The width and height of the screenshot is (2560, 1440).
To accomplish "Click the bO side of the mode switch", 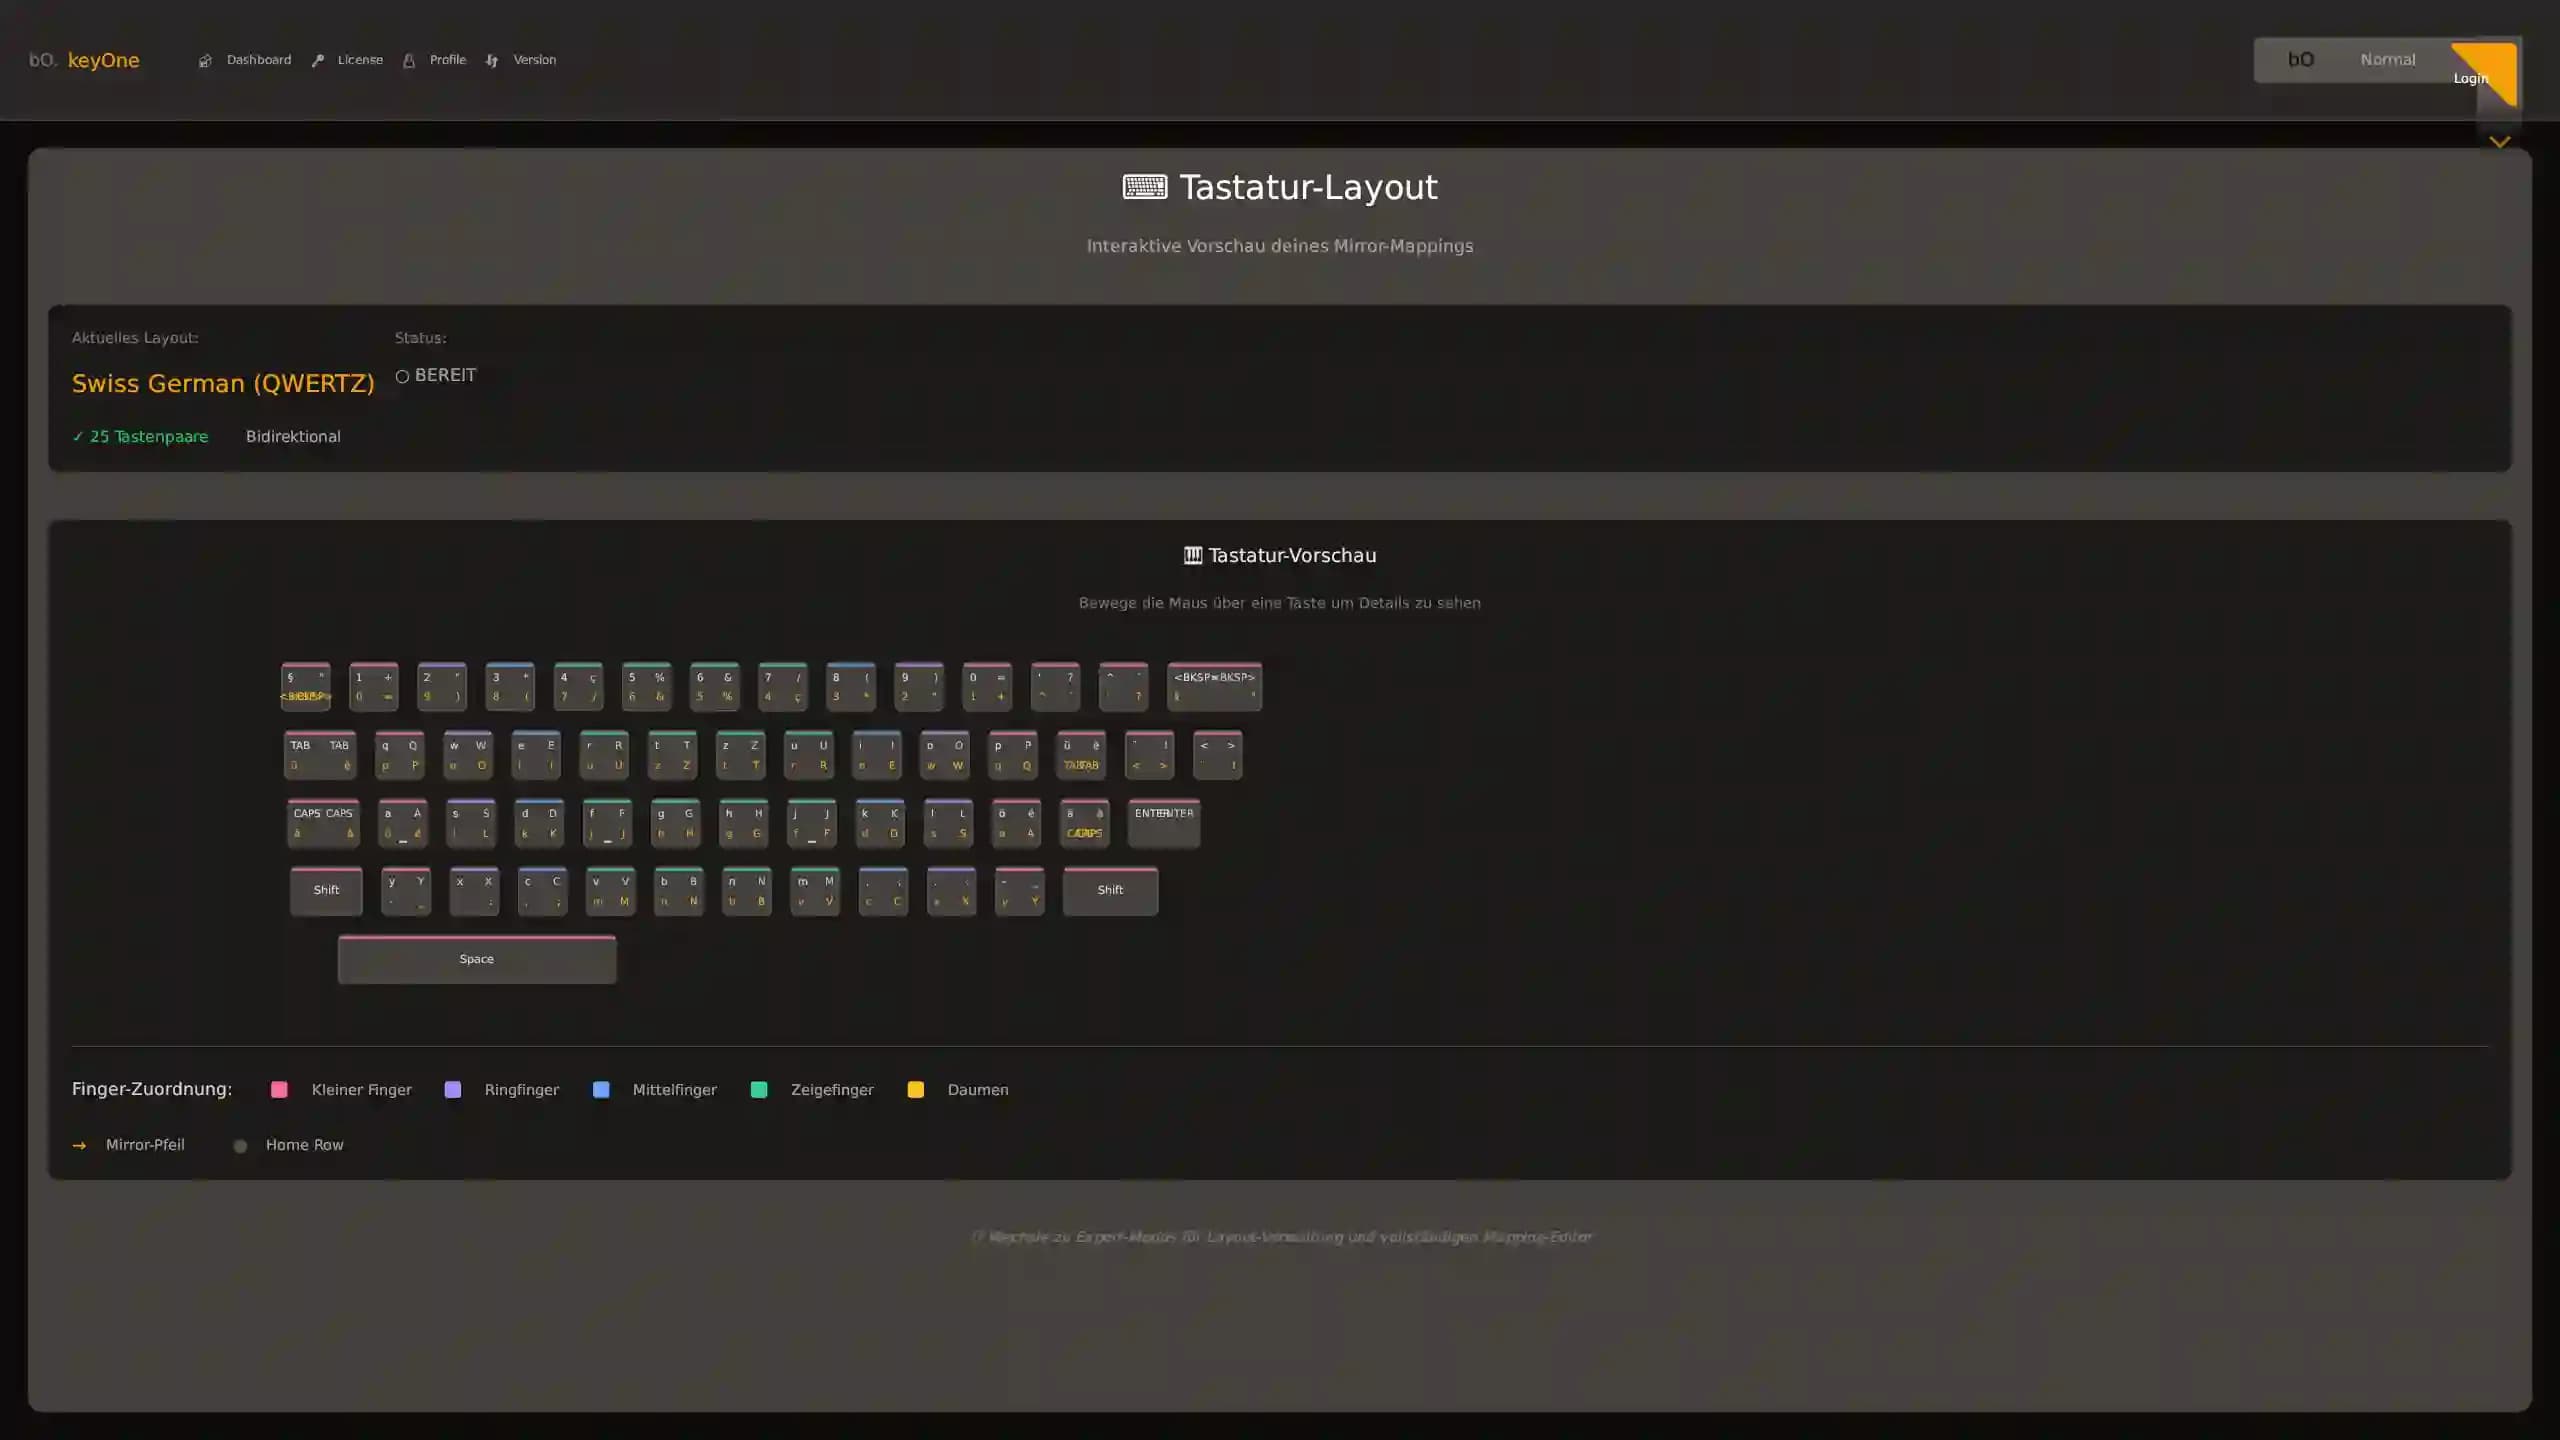I will 2301,60.
